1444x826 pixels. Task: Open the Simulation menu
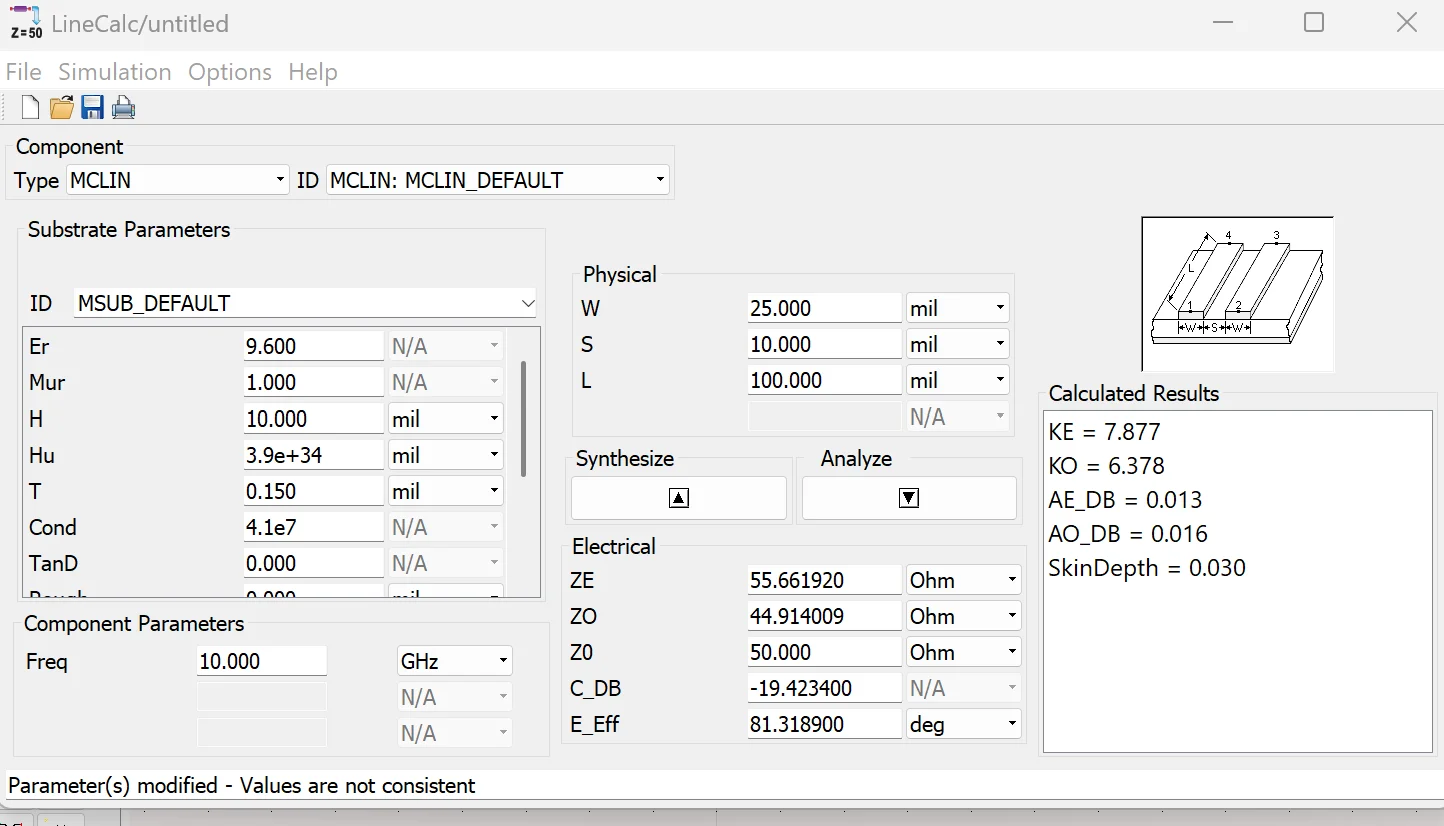[115, 72]
